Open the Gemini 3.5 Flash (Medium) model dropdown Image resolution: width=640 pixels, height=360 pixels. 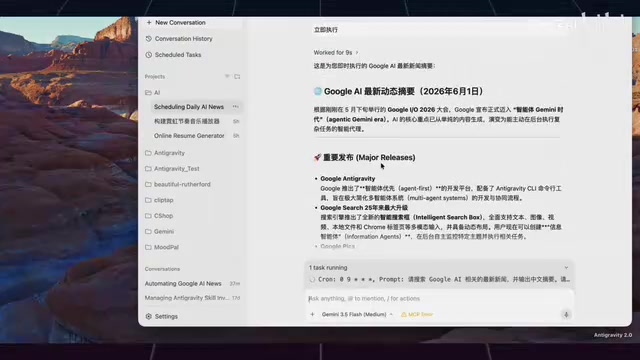tap(357, 314)
